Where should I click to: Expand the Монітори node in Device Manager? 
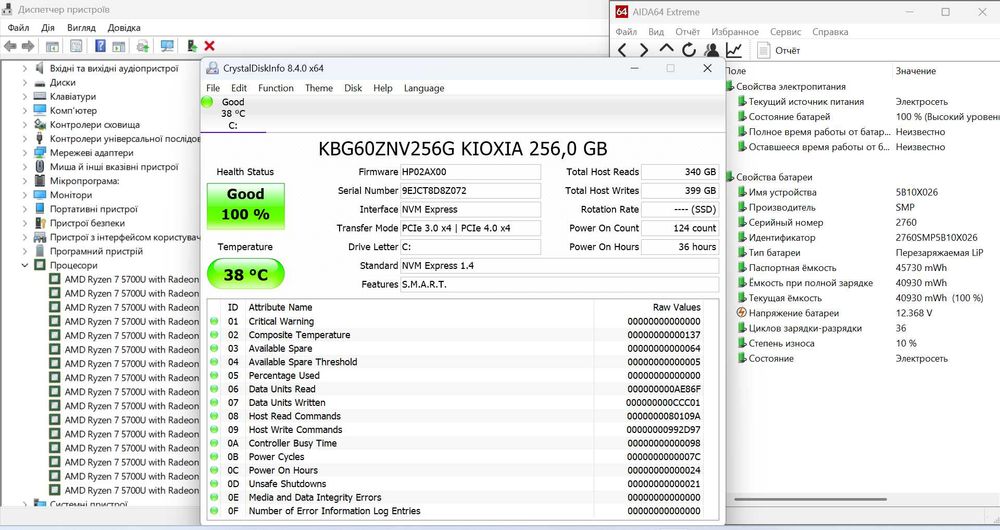coord(25,195)
